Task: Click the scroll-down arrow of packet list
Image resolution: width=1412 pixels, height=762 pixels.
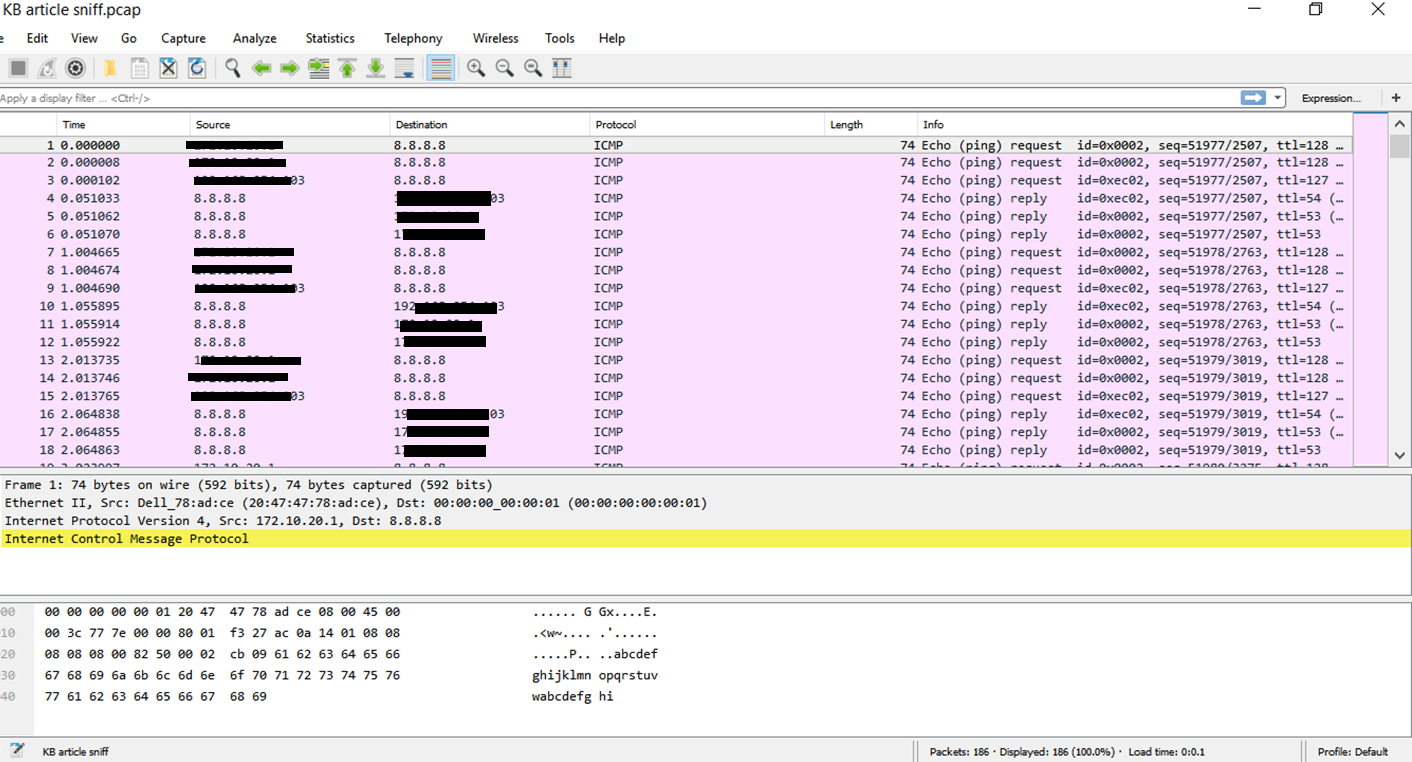Action: [x=1399, y=456]
